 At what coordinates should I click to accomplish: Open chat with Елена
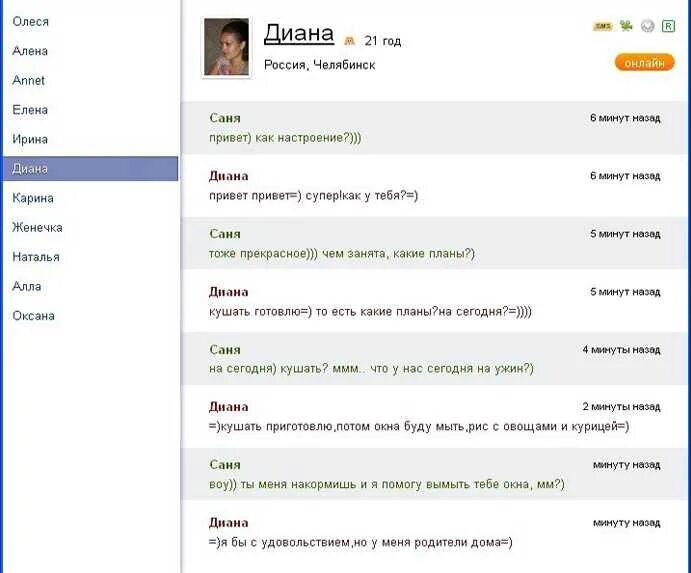coord(30,110)
